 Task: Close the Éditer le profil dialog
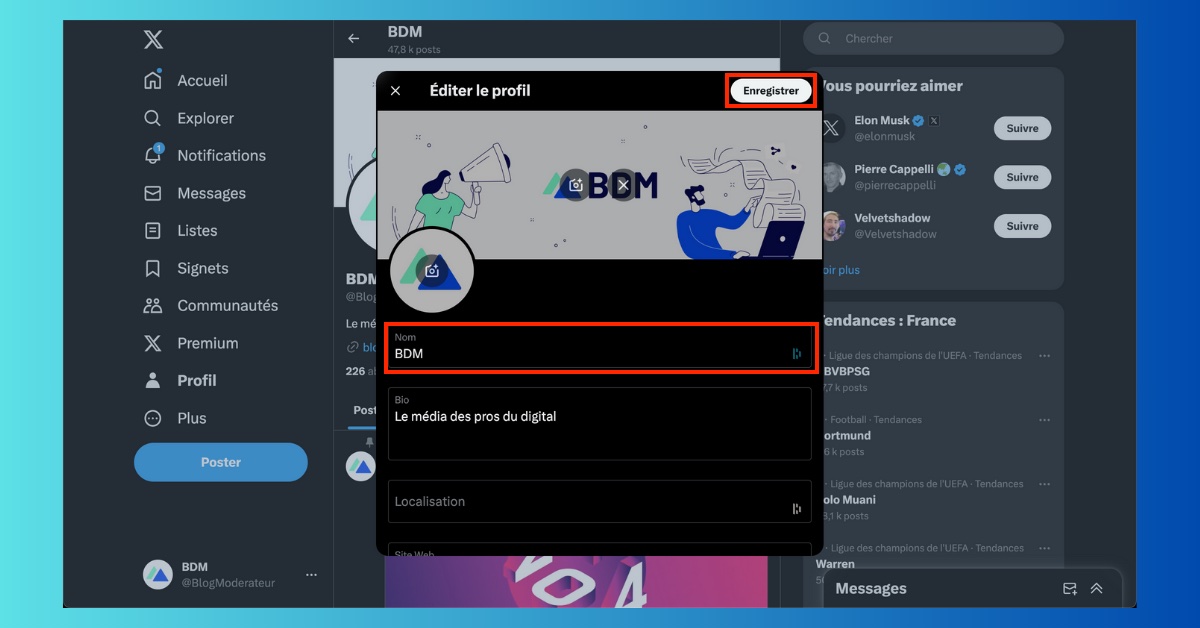395,91
